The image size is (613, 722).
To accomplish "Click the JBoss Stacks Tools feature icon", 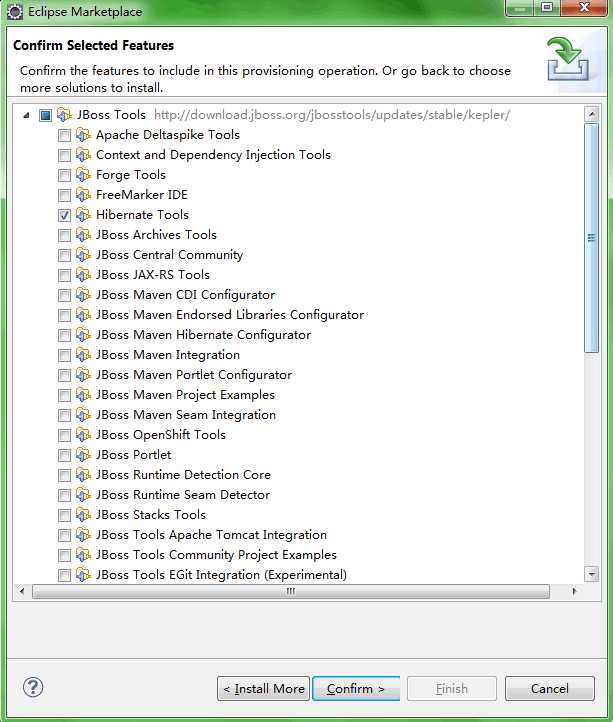I will coord(83,515).
